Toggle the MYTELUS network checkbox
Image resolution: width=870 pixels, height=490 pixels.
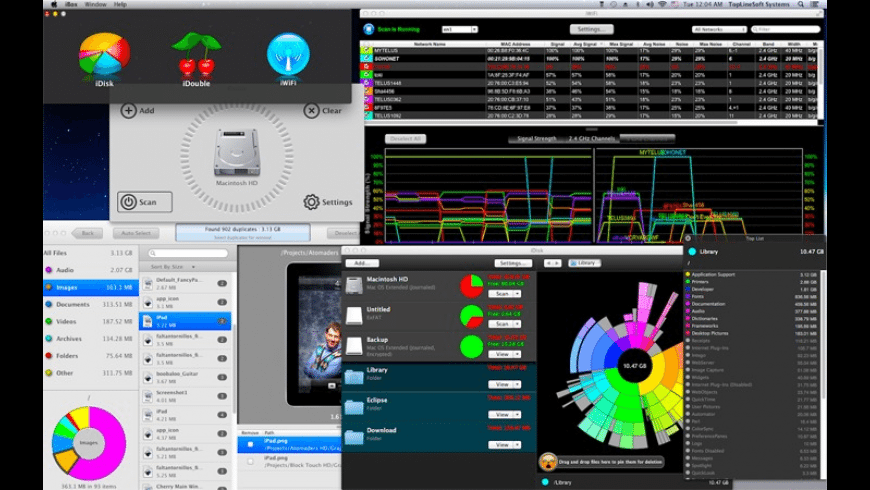click(367, 50)
